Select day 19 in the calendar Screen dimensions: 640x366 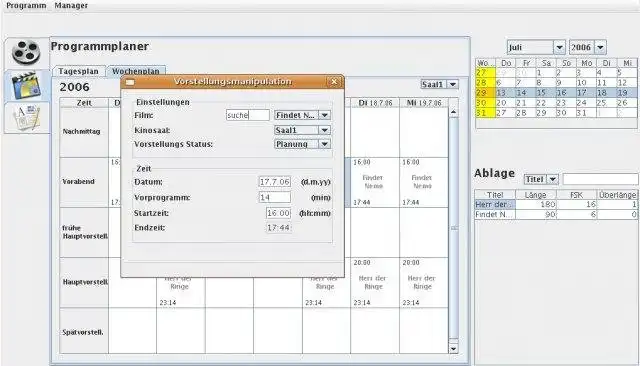click(627, 93)
